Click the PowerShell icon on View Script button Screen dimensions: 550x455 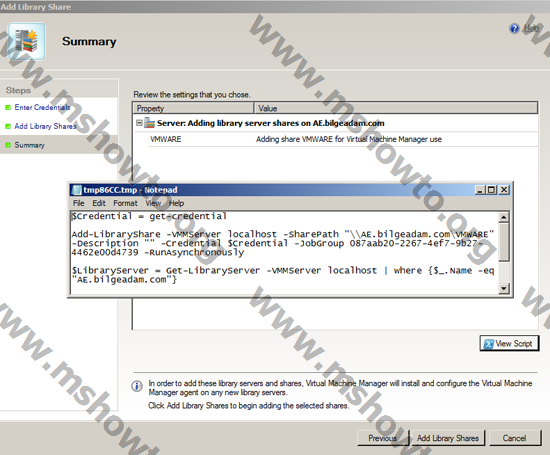pyautogui.click(x=488, y=344)
